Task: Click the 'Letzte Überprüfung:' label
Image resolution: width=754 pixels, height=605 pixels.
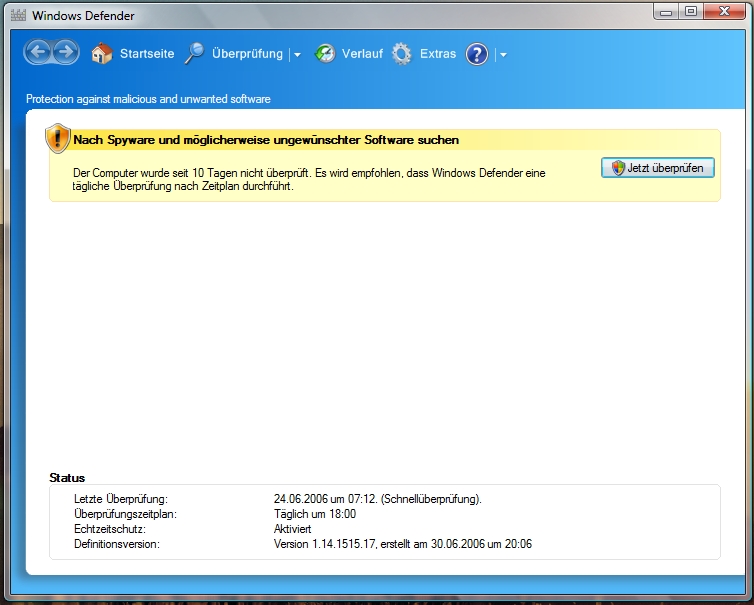Action: [x=121, y=499]
